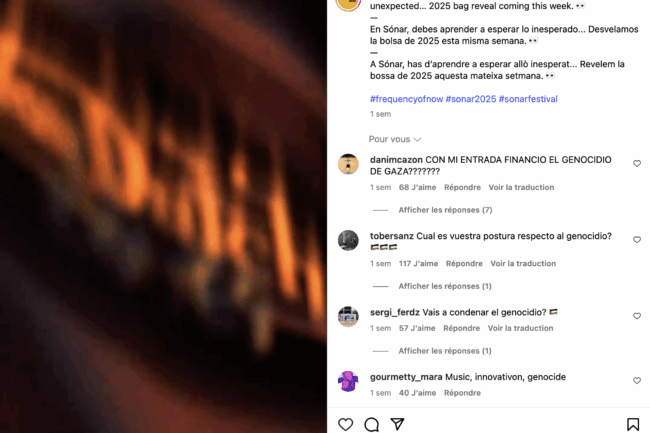Screen dimensions: 650x433
Task: Open danimcazon's profile avatar
Action: 348,164
